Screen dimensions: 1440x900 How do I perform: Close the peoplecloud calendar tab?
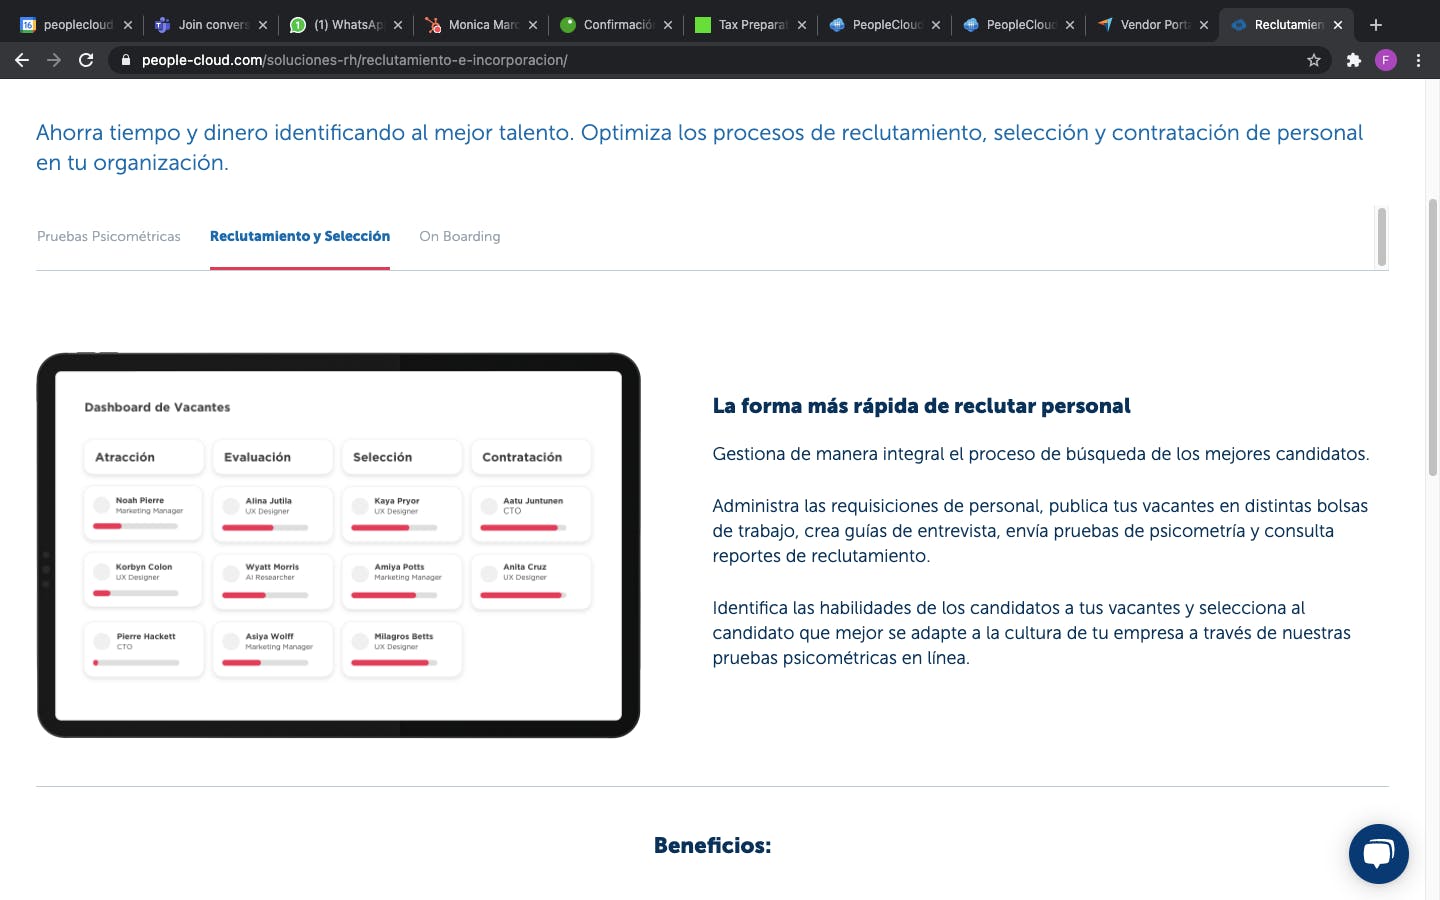128,25
